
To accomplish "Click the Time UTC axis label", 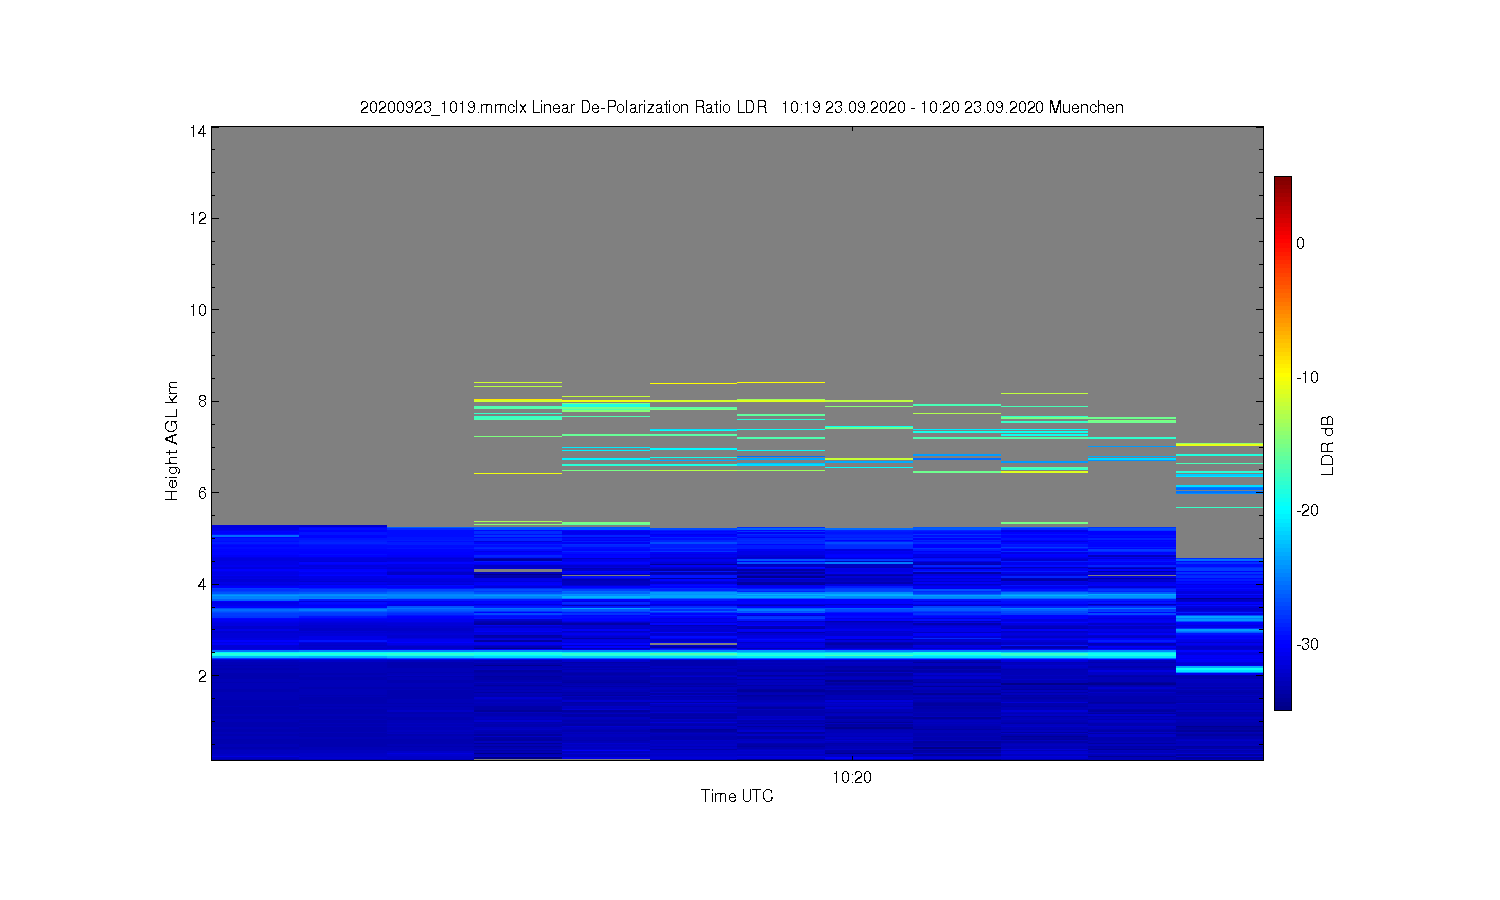I will [737, 796].
